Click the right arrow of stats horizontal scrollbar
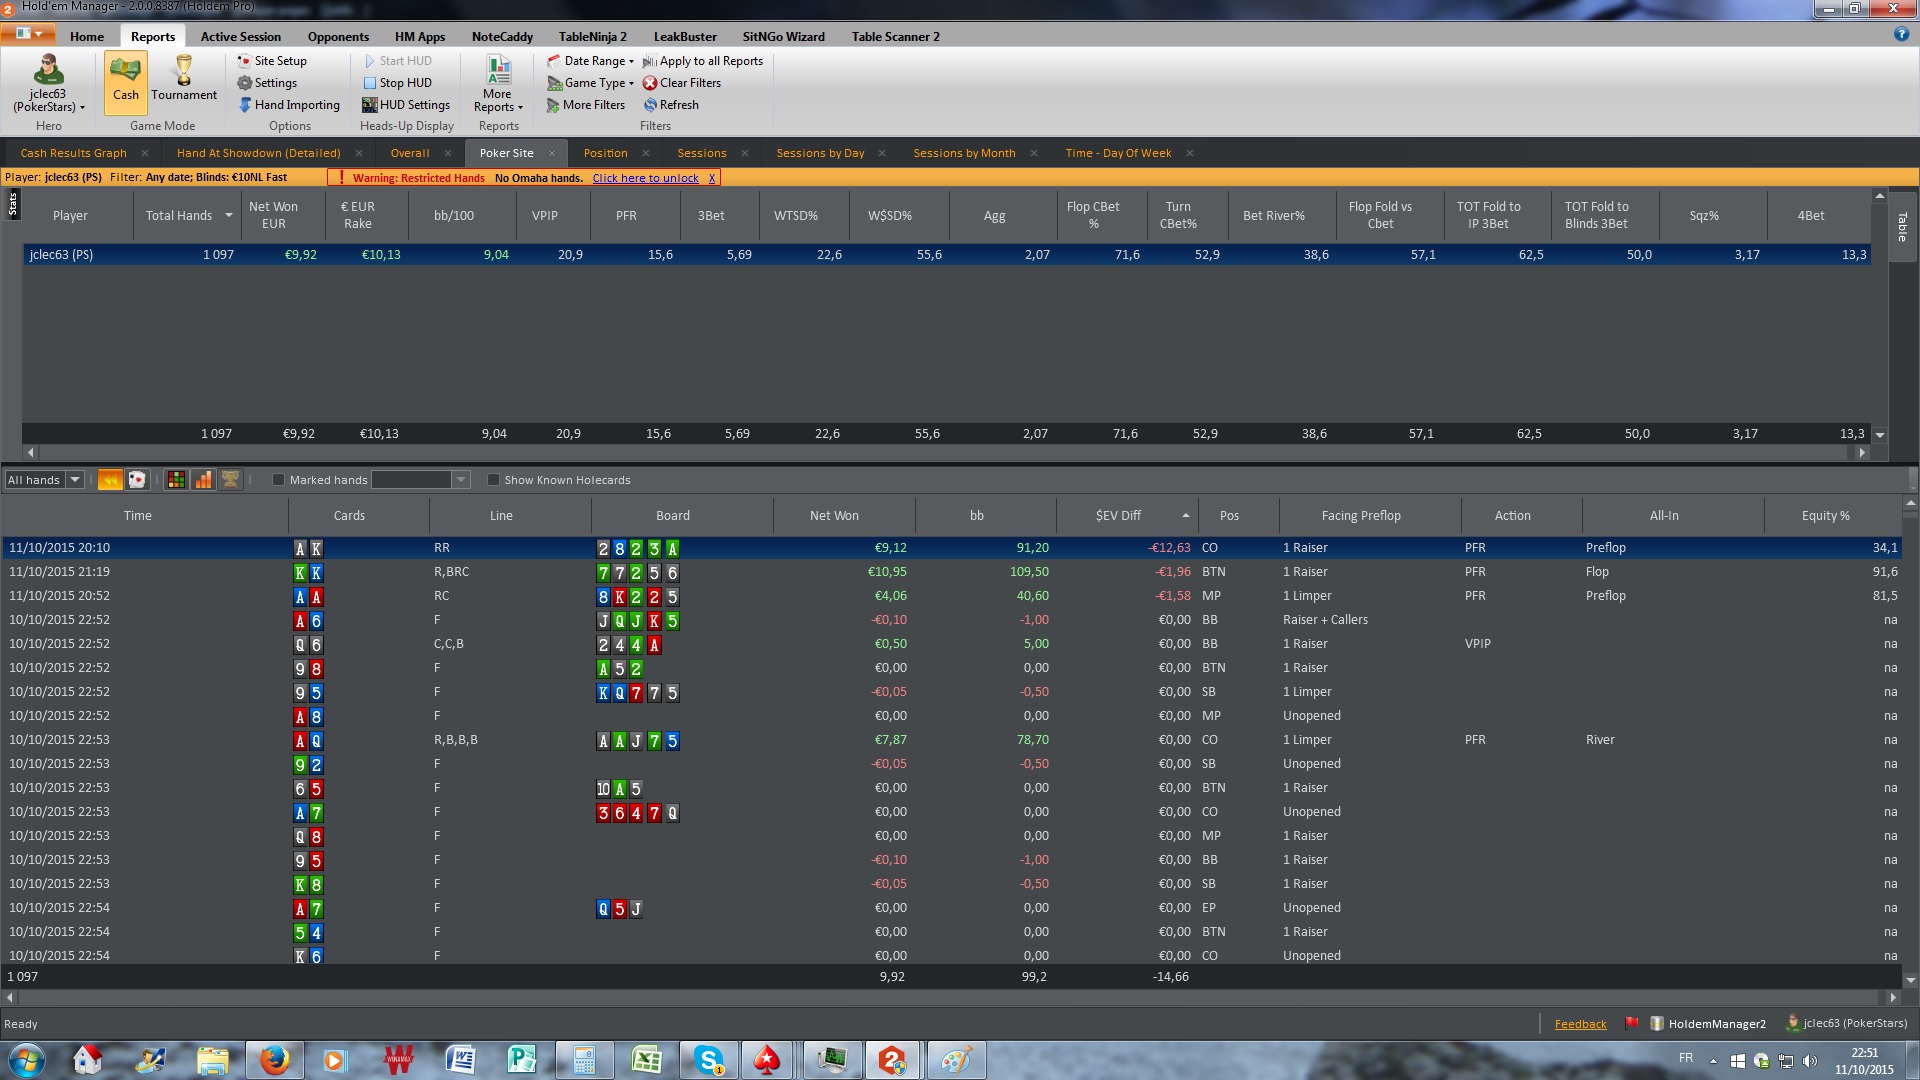Viewport: 1920px width, 1080px height. point(1862,452)
